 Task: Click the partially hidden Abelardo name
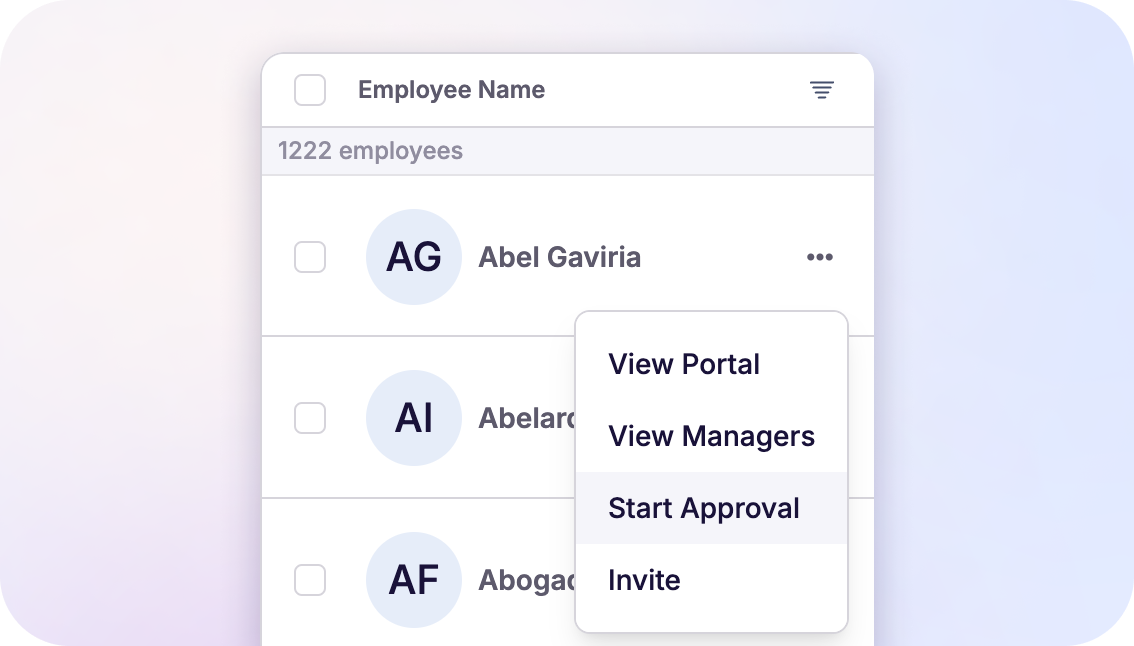[526, 418]
